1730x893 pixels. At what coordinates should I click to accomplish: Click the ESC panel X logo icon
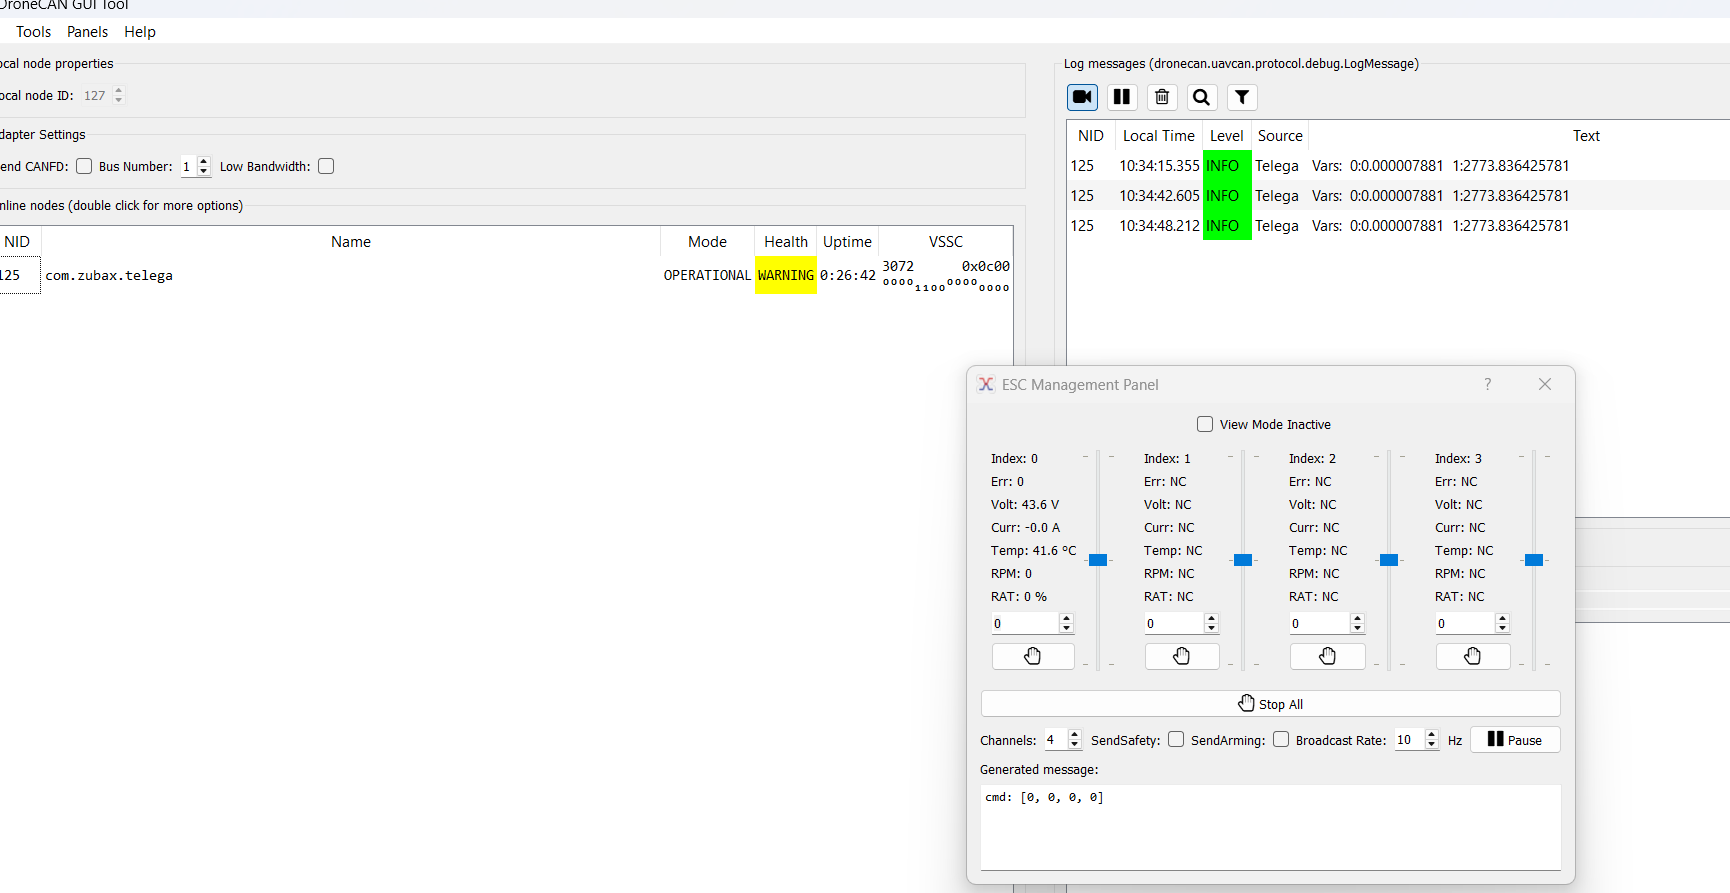click(x=986, y=384)
